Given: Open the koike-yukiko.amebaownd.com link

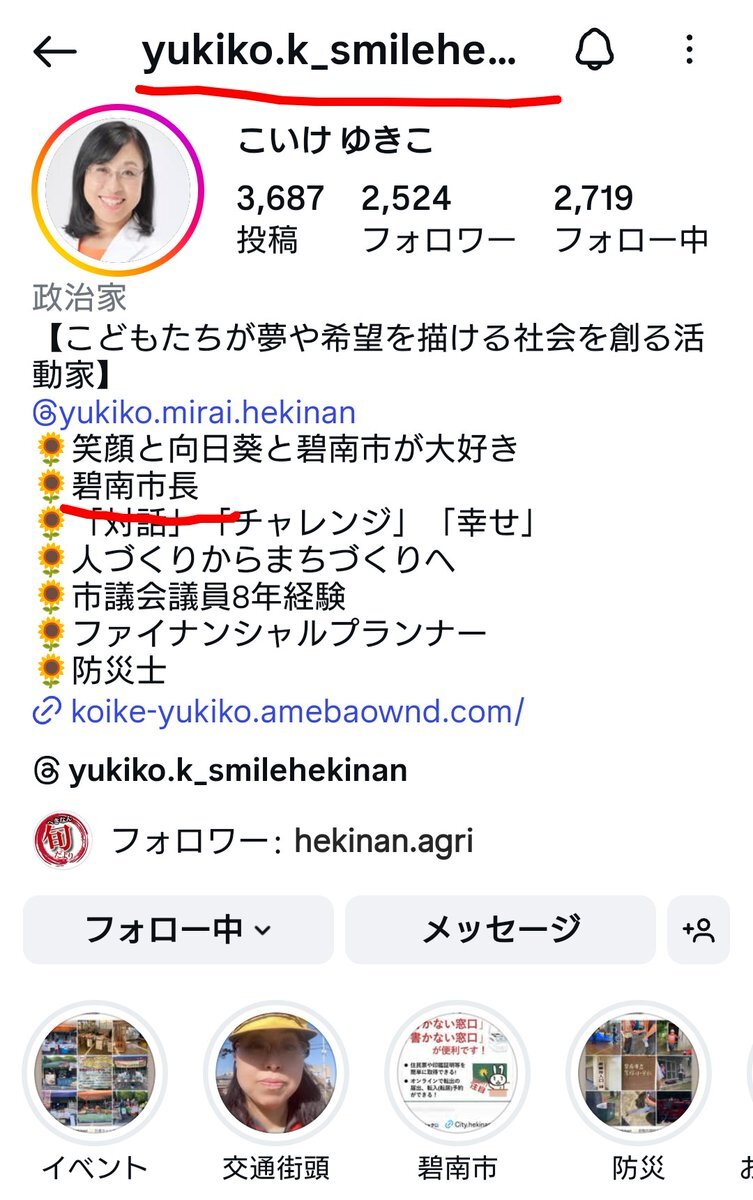Looking at the screenshot, I should (x=297, y=712).
